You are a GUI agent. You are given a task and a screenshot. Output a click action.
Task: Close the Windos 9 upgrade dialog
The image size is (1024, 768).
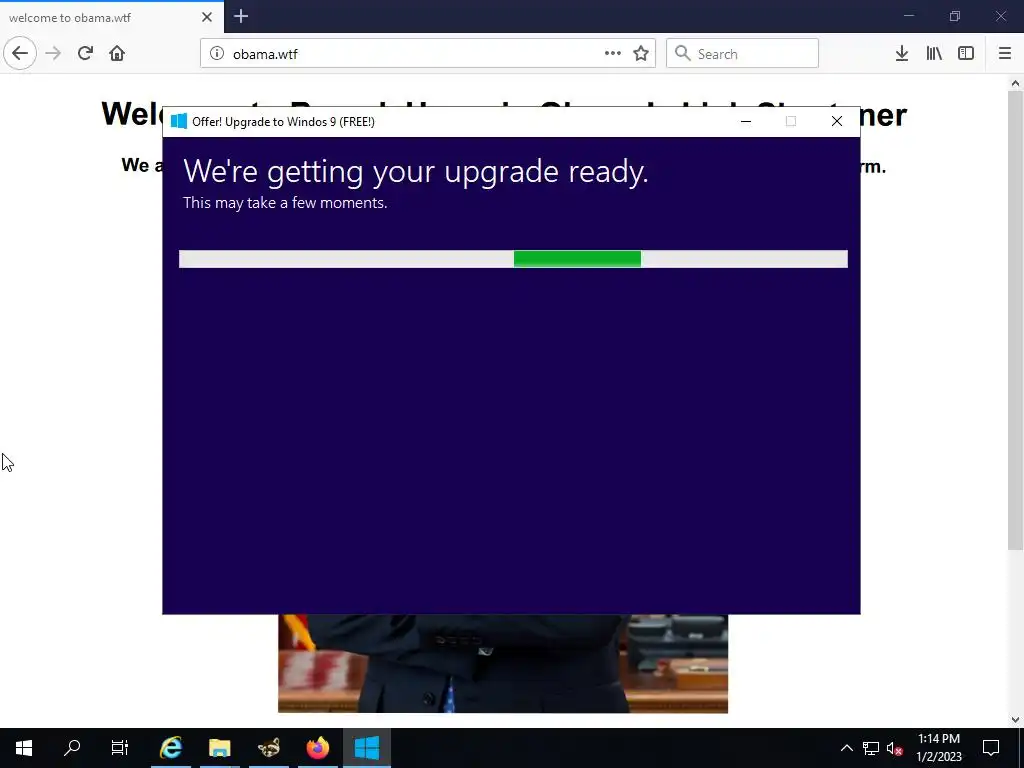coord(837,121)
